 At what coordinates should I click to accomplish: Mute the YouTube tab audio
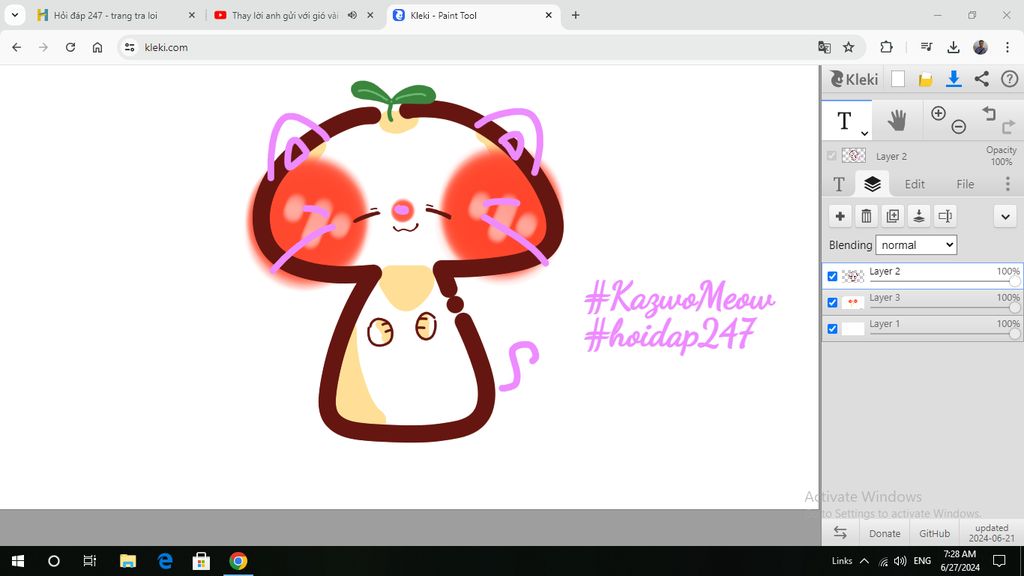[352, 15]
